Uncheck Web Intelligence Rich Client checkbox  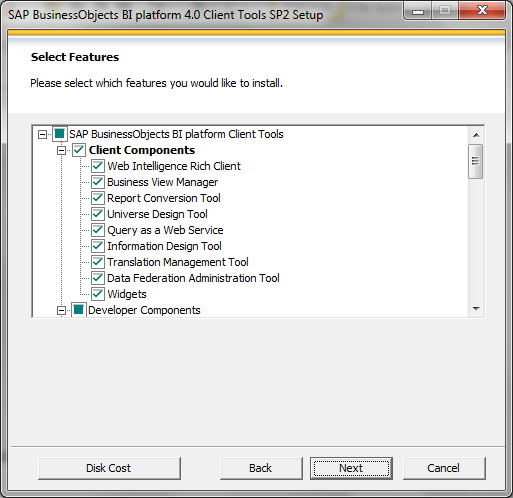pos(98,166)
